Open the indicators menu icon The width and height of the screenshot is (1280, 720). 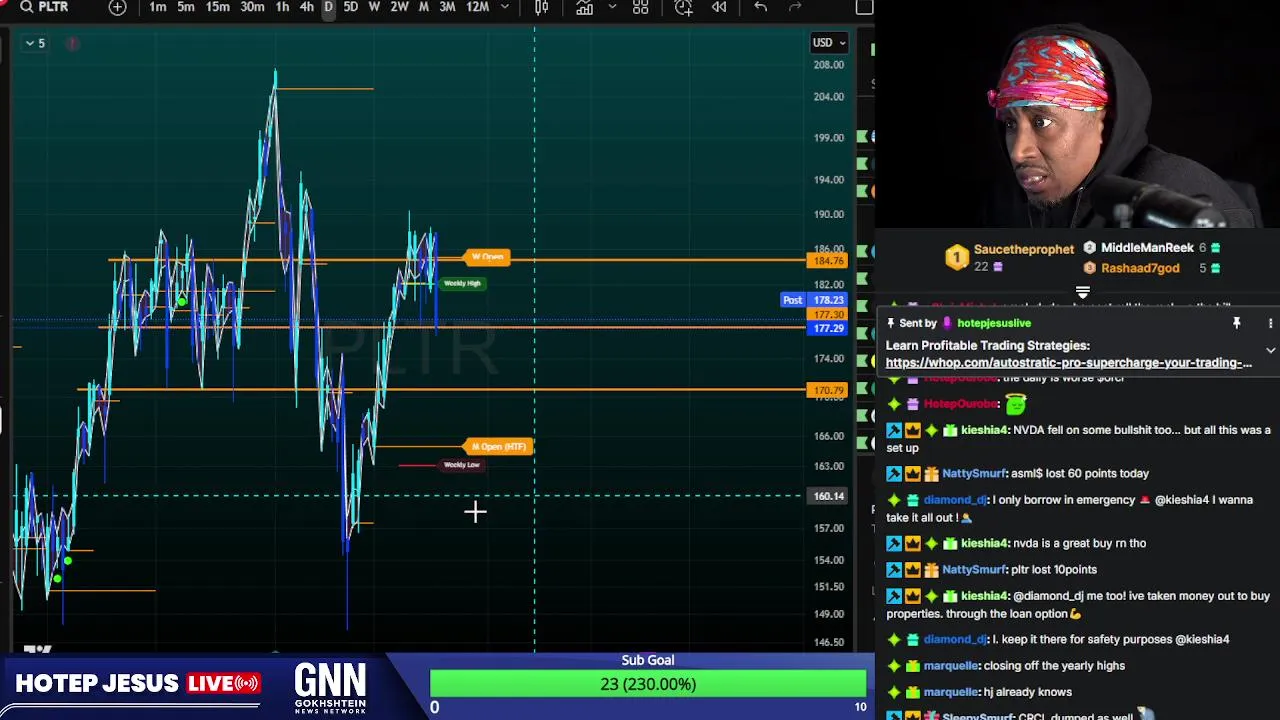pos(584,7)
